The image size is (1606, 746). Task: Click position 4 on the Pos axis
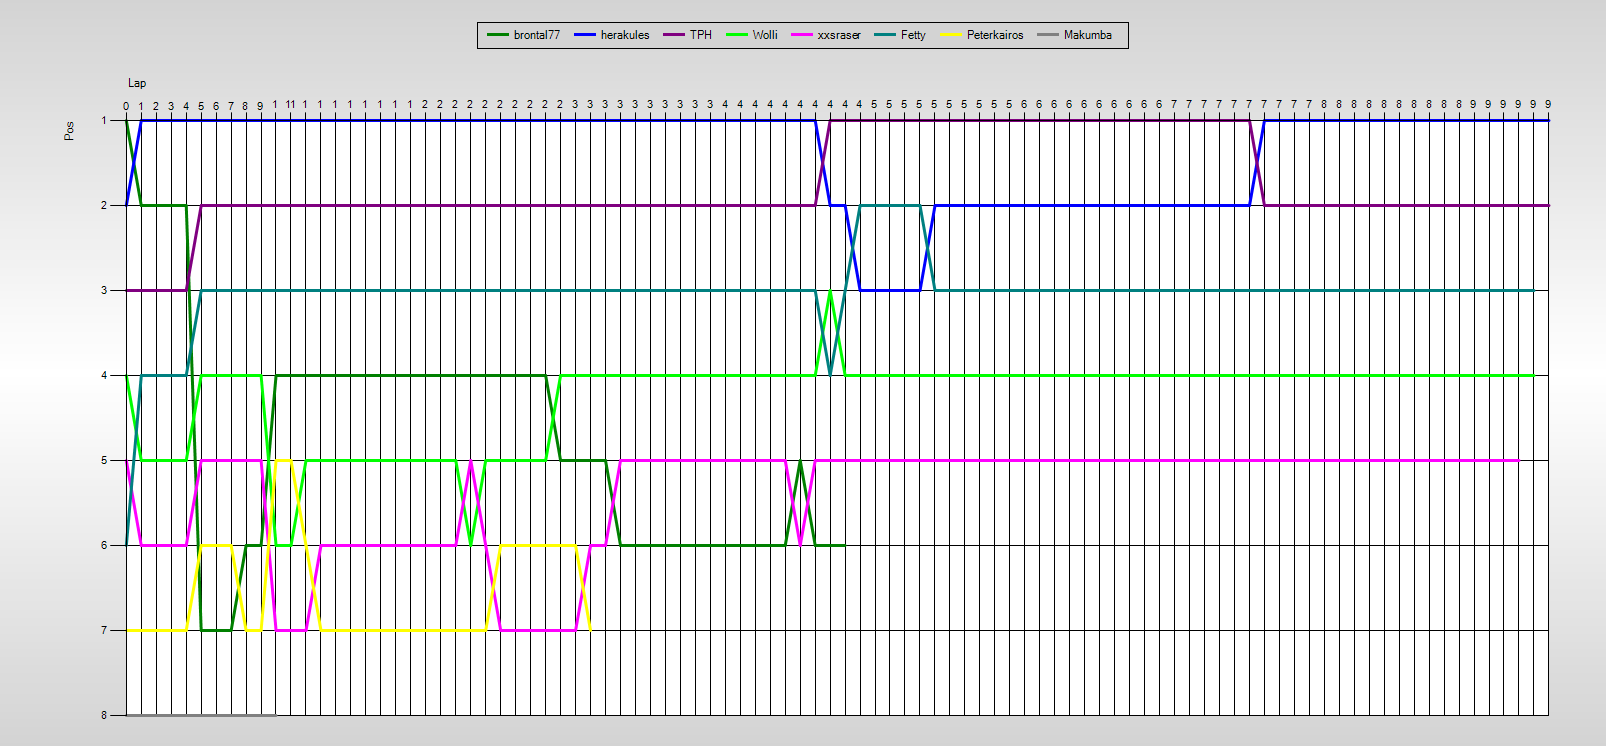(x=104, y=375)
